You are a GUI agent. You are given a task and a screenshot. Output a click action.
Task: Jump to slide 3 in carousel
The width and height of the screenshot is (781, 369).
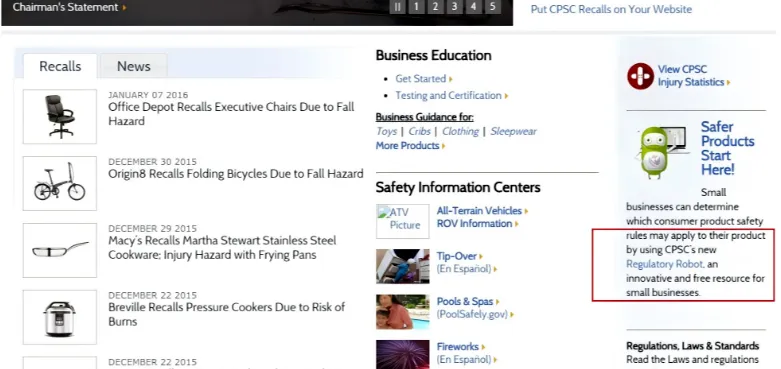click(x=454, y=7)
